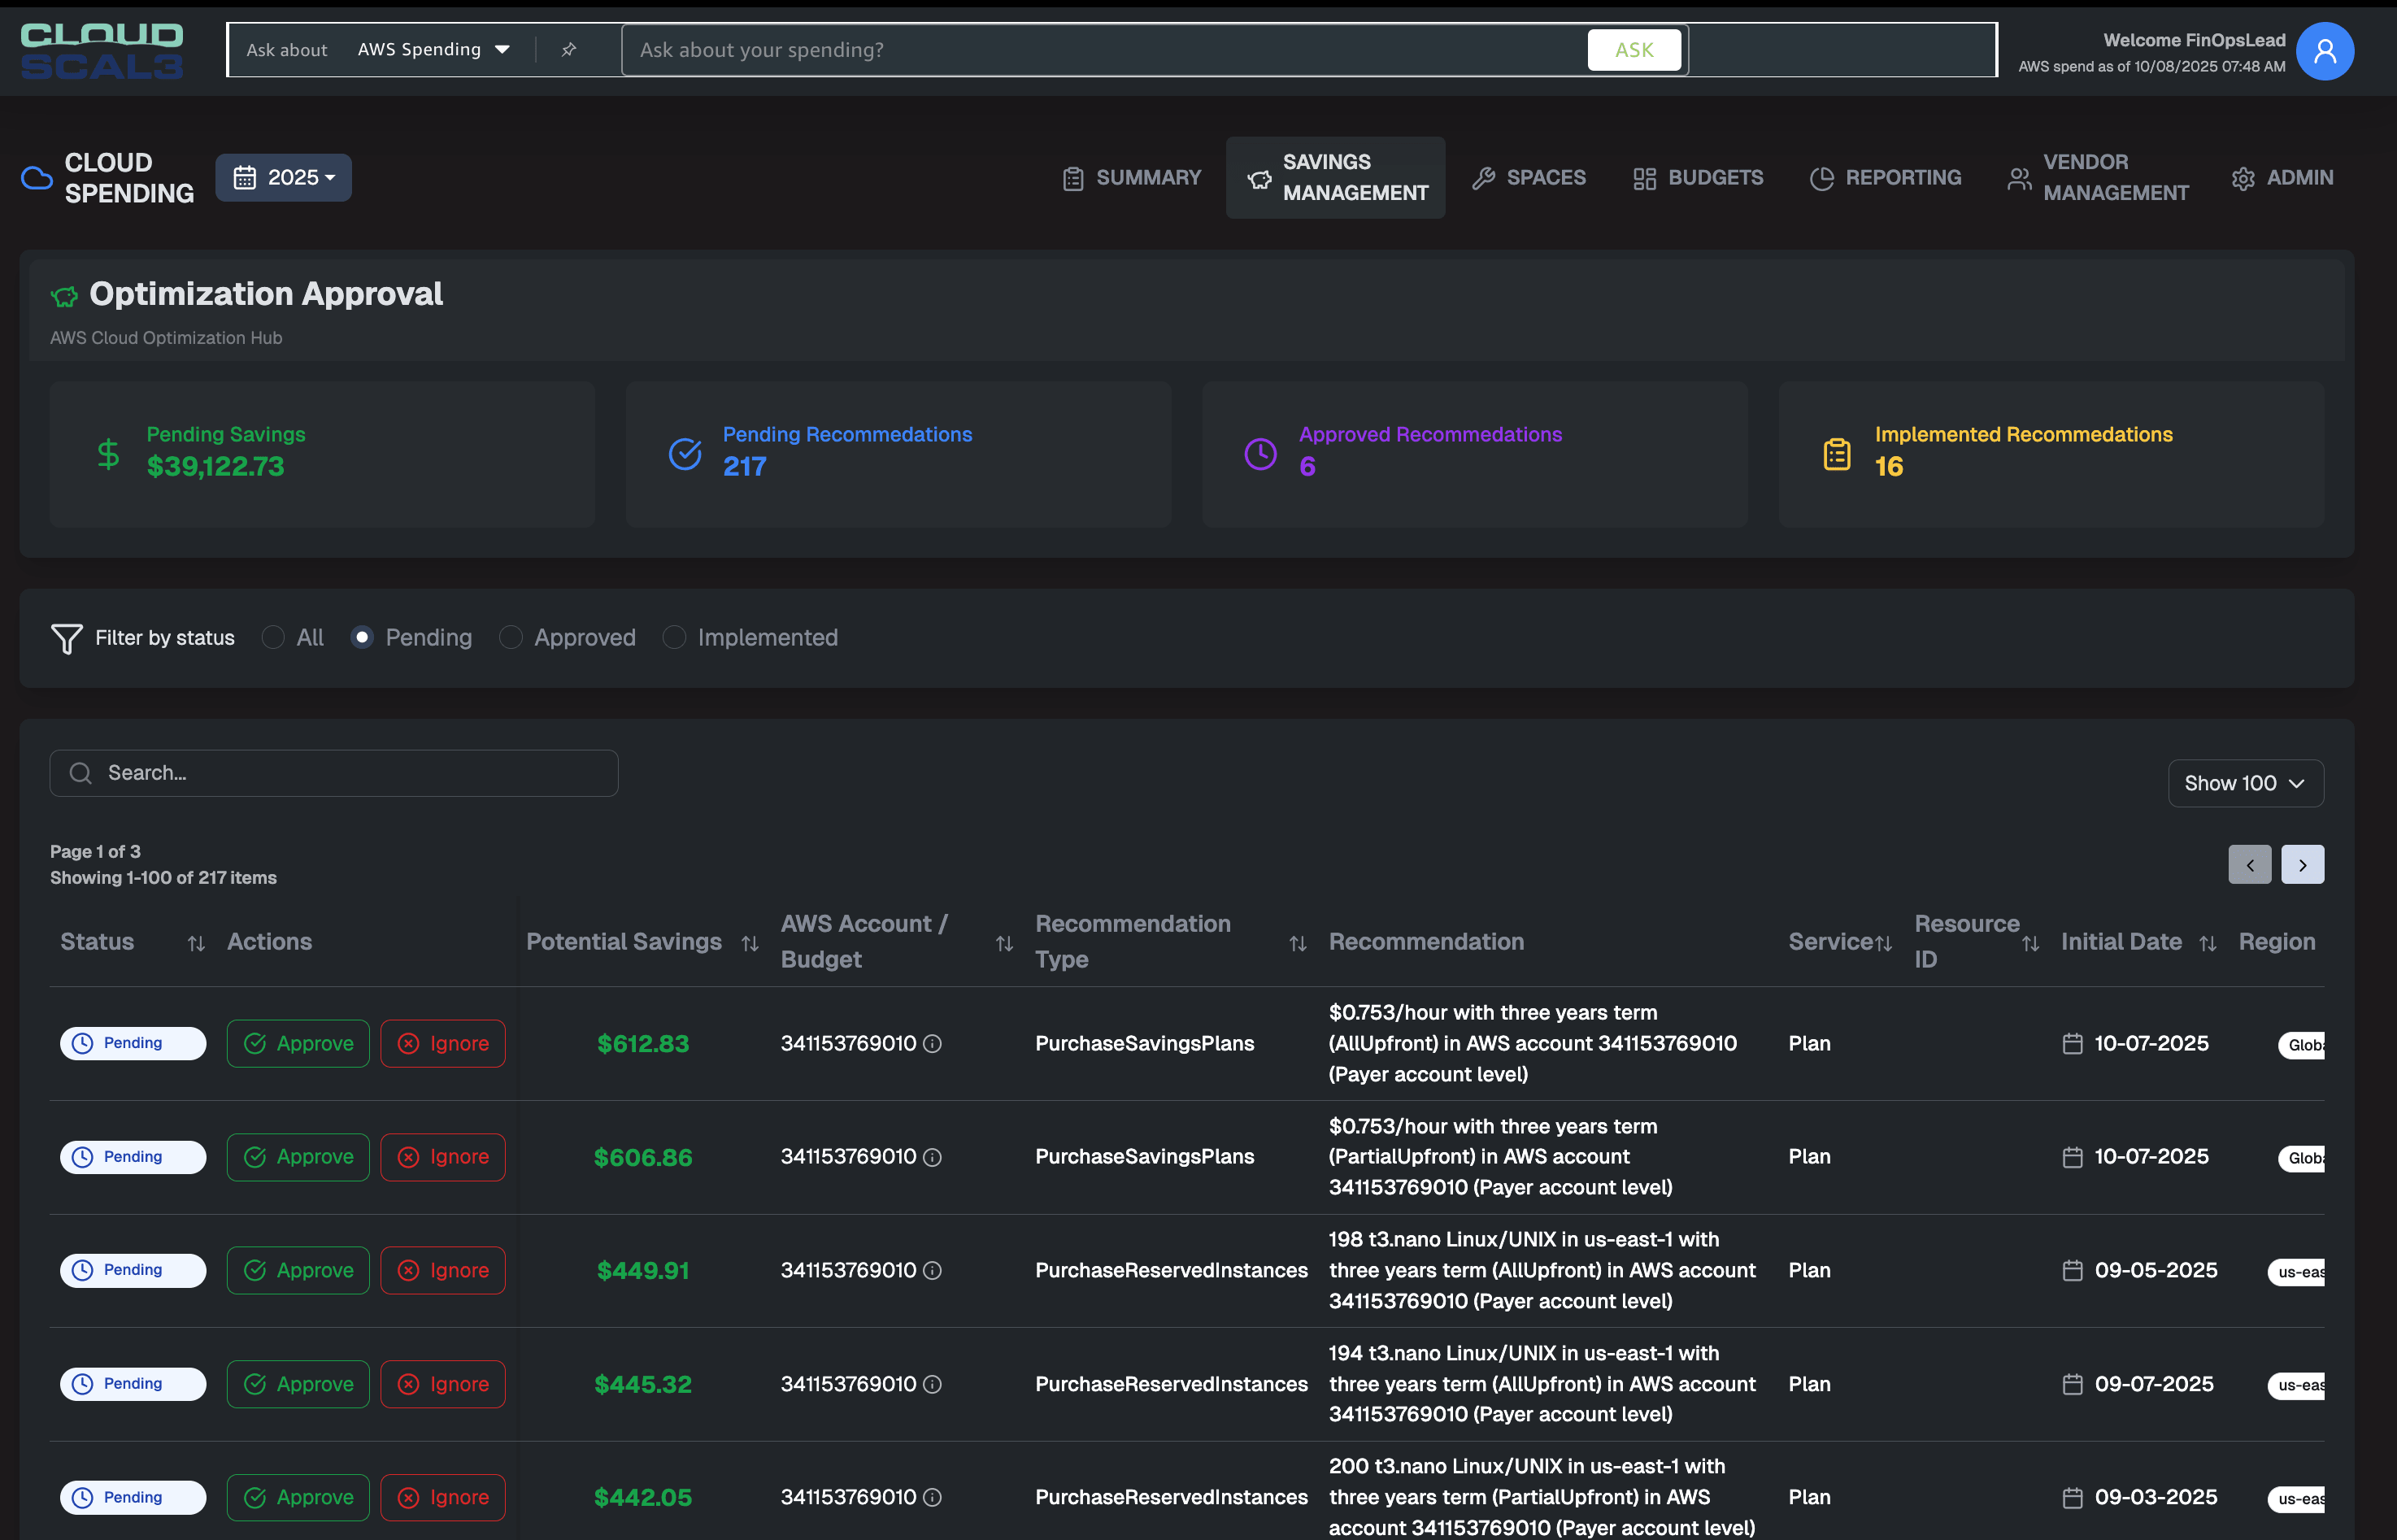Select the Approved status filter
This screenshot has width=2397, height=1540.
[511, 637]
